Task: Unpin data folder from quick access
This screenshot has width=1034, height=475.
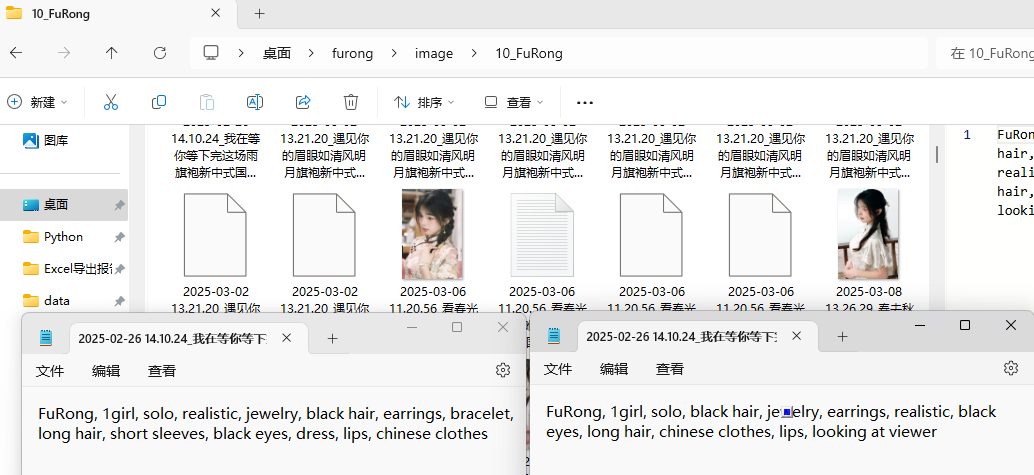Action: pyautogui.click(x=119, y=301)
